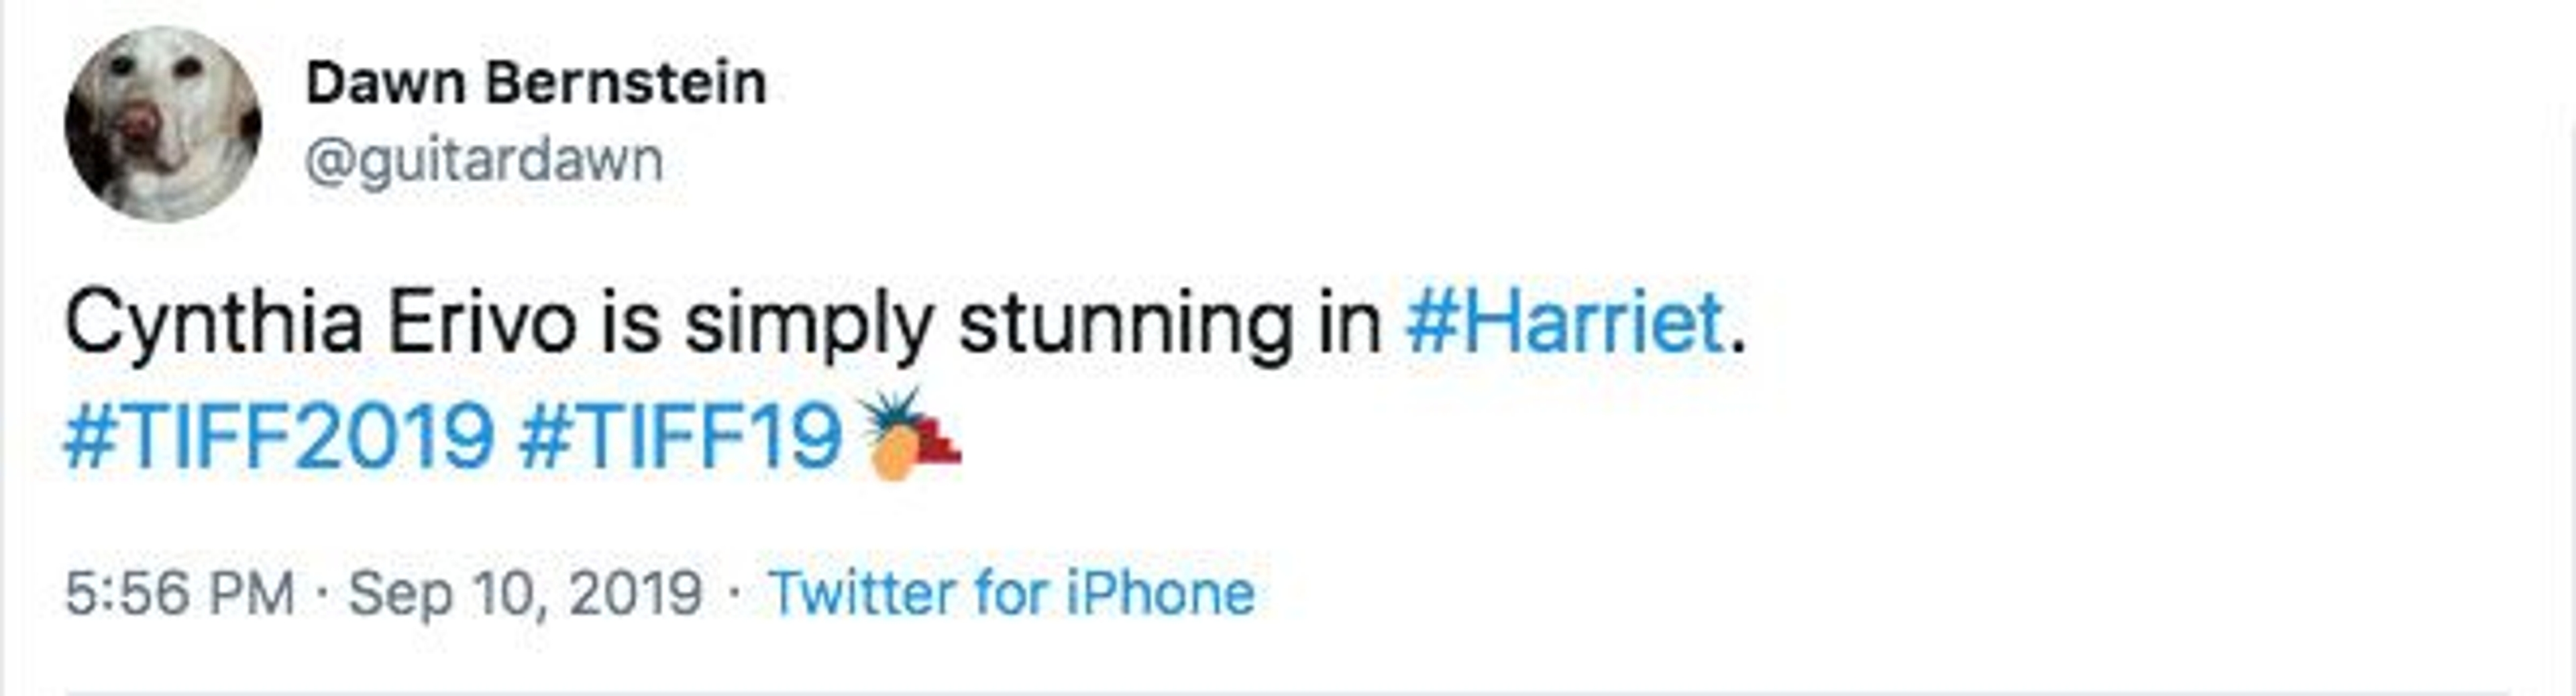
Task: Click the word Erivo in the tweet
Action: (482, 323)
